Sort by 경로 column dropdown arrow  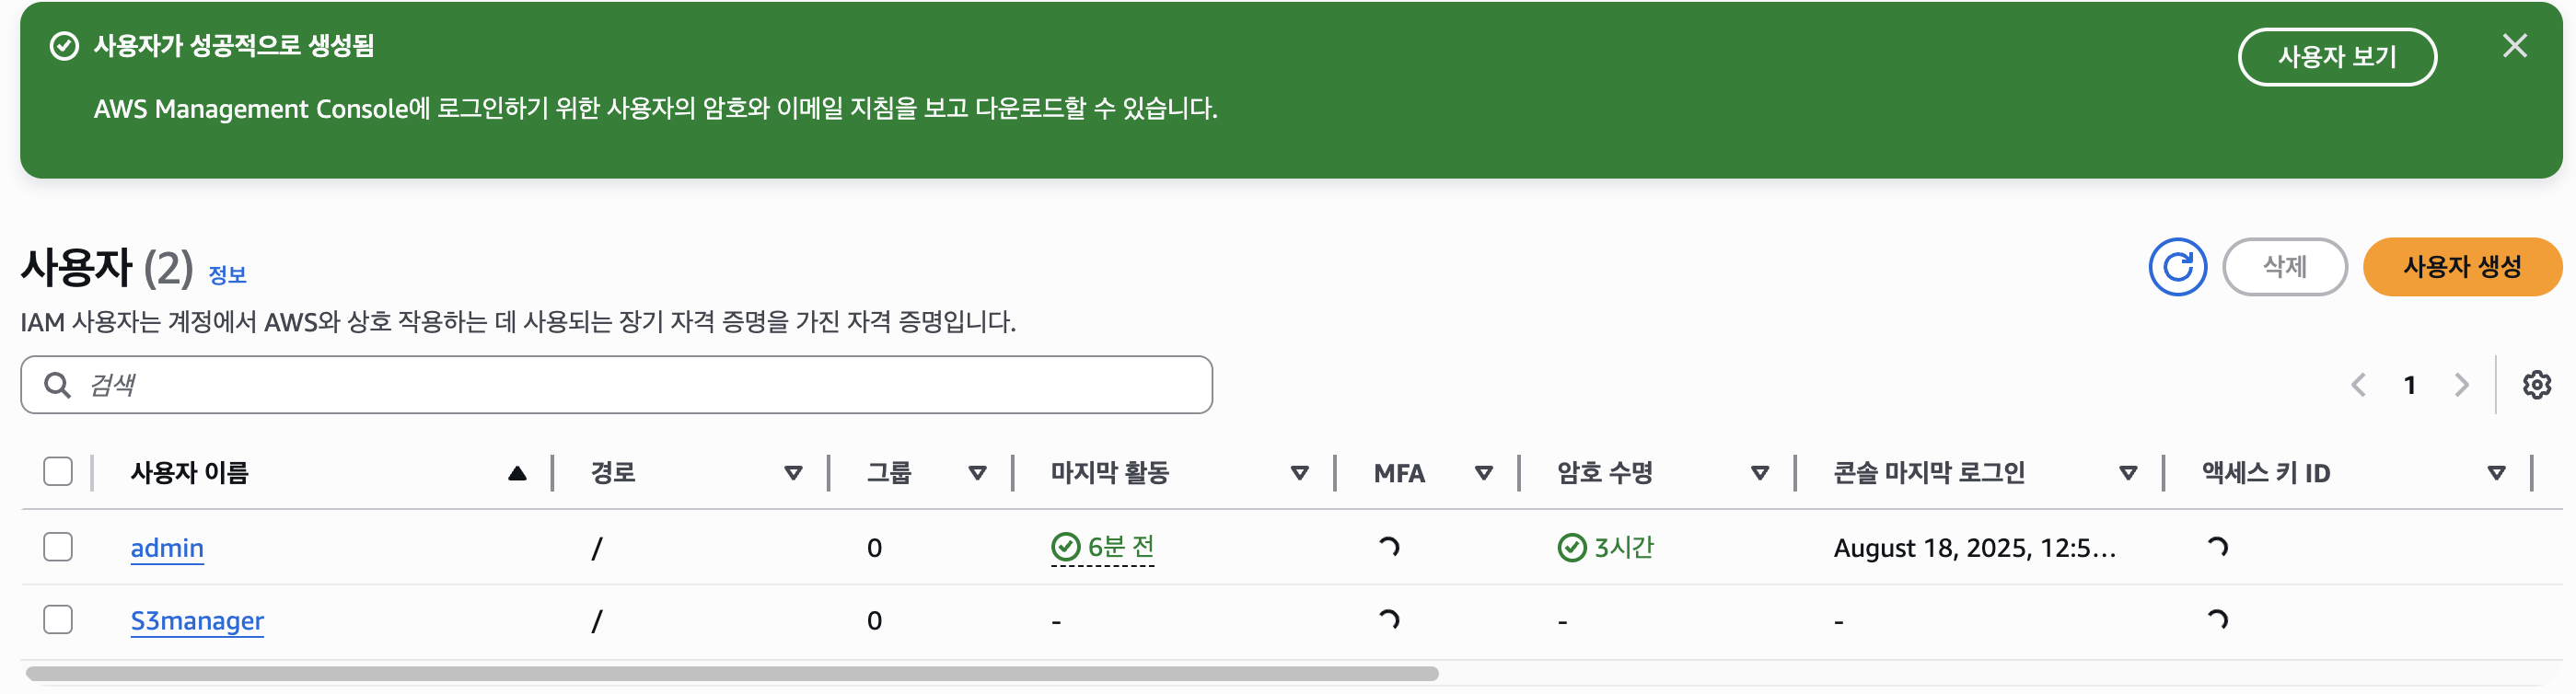click(793, 473)
